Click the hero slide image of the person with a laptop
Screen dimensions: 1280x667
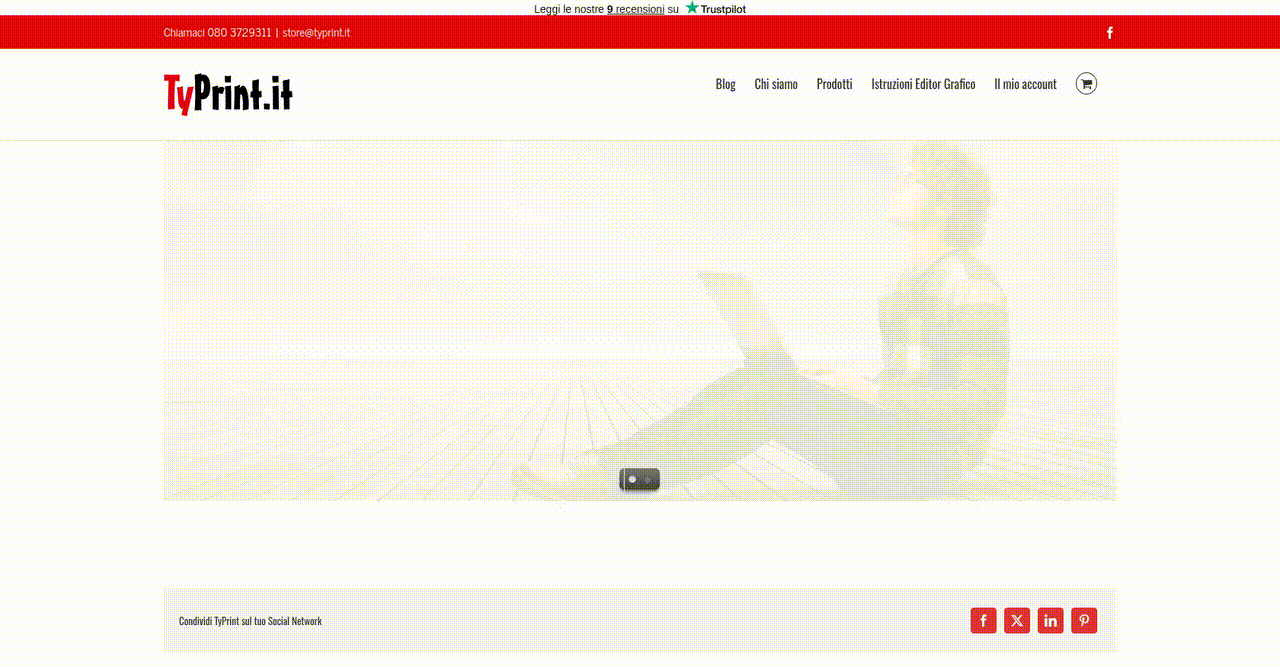[640, 320]
